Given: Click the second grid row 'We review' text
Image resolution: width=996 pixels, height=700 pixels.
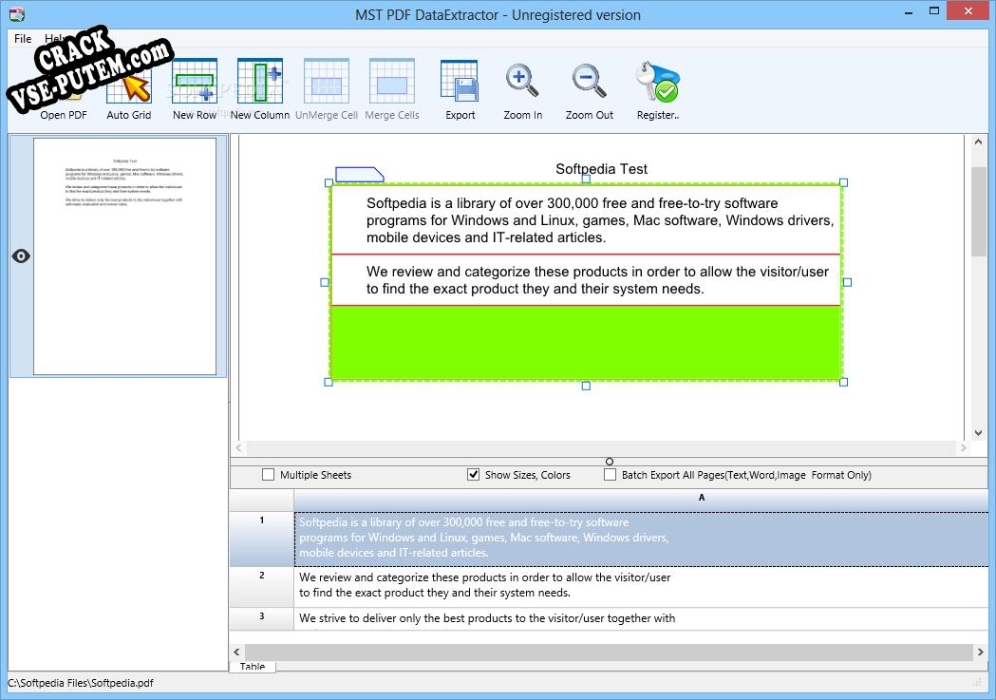Looking at the screenshot, I should 586,280.
